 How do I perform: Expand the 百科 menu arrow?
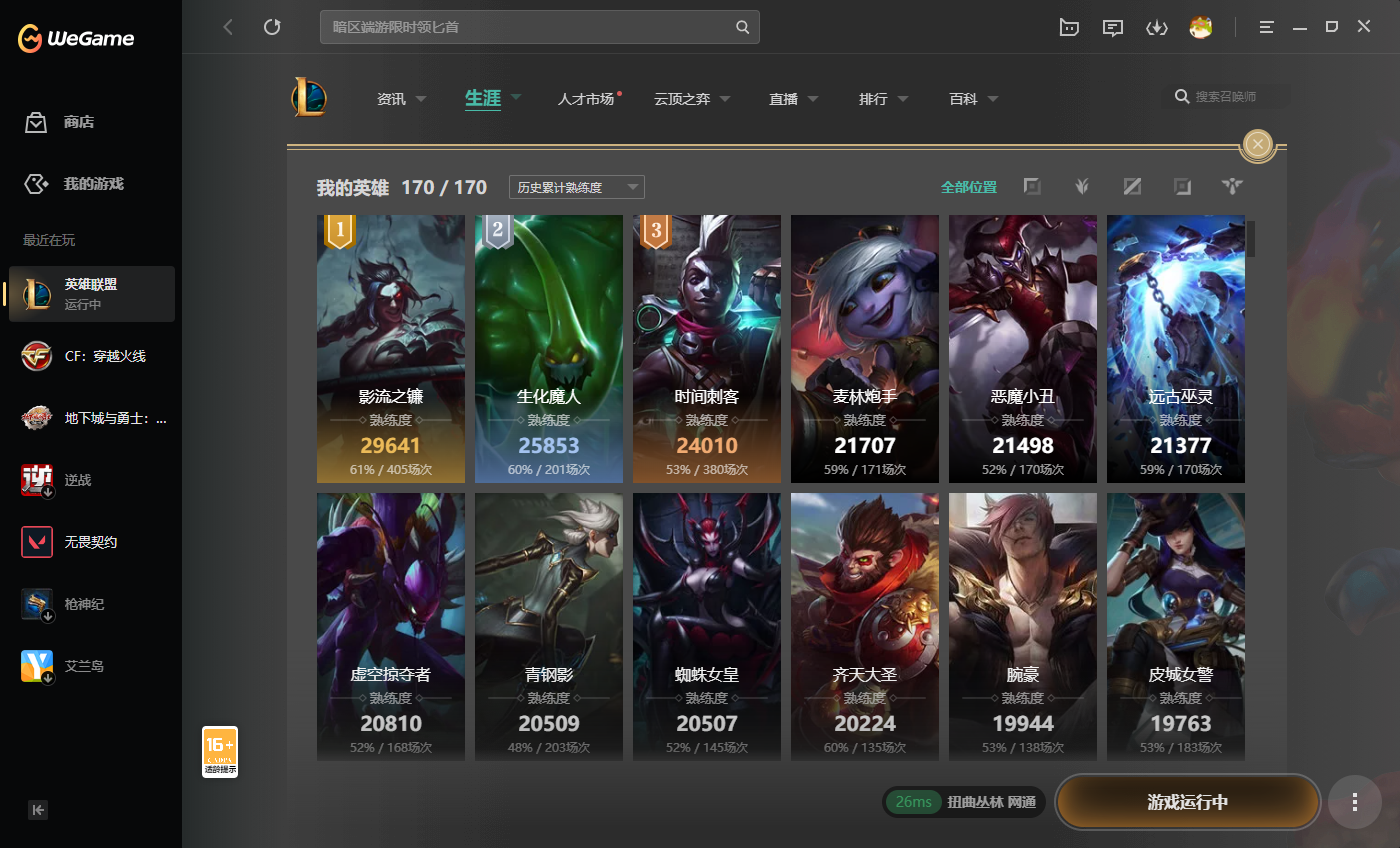(993, 99)
